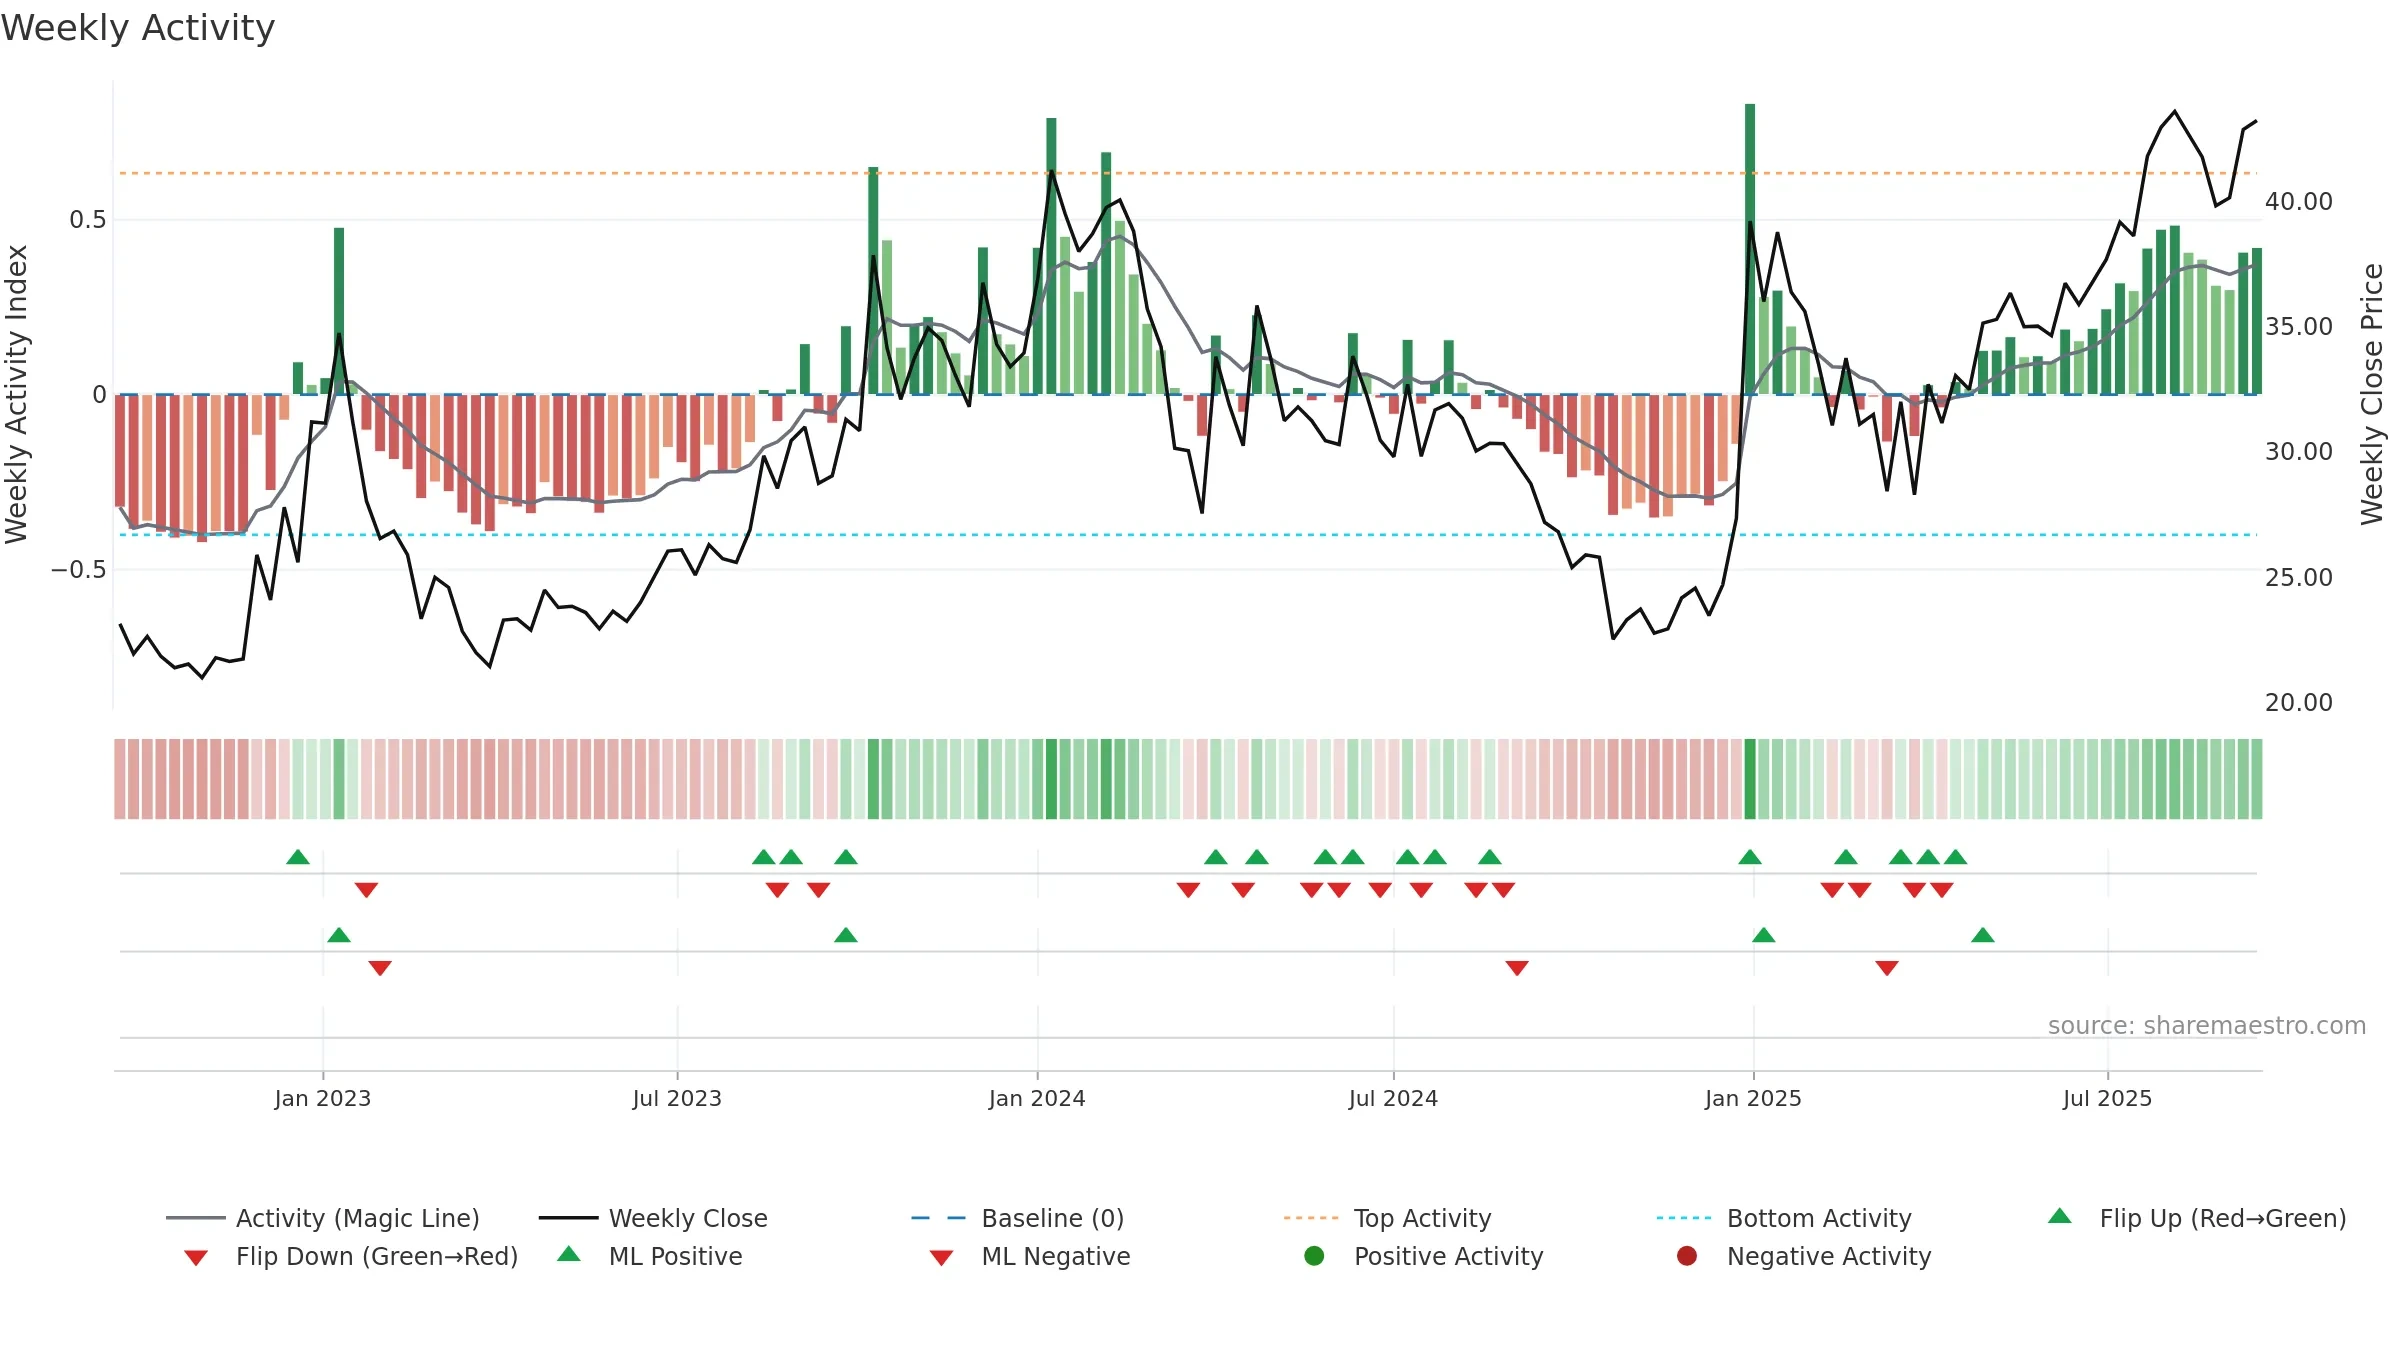2400x1350 pixels.
Task: Click the Weekly Close Price axis title
Action: (2372, 394)
